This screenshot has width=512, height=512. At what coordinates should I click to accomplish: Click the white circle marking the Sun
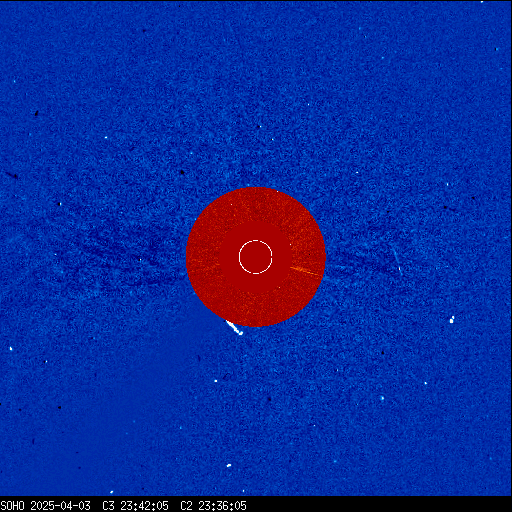click(256, 257)
